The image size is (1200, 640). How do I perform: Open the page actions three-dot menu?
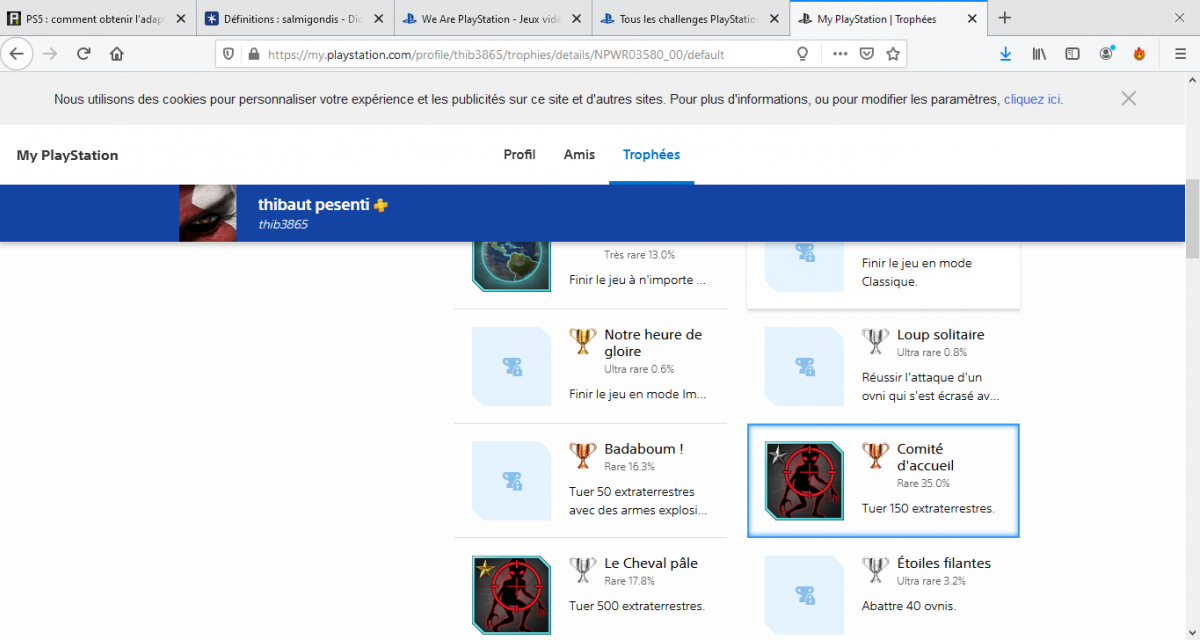pos(840,54)
